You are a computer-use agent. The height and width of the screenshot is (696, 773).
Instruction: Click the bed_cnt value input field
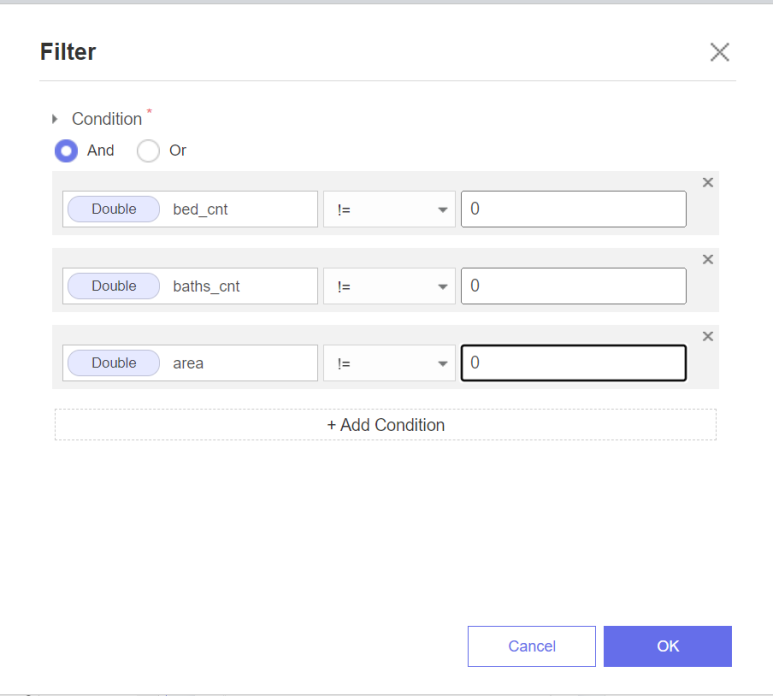click(x=573, y=209)
